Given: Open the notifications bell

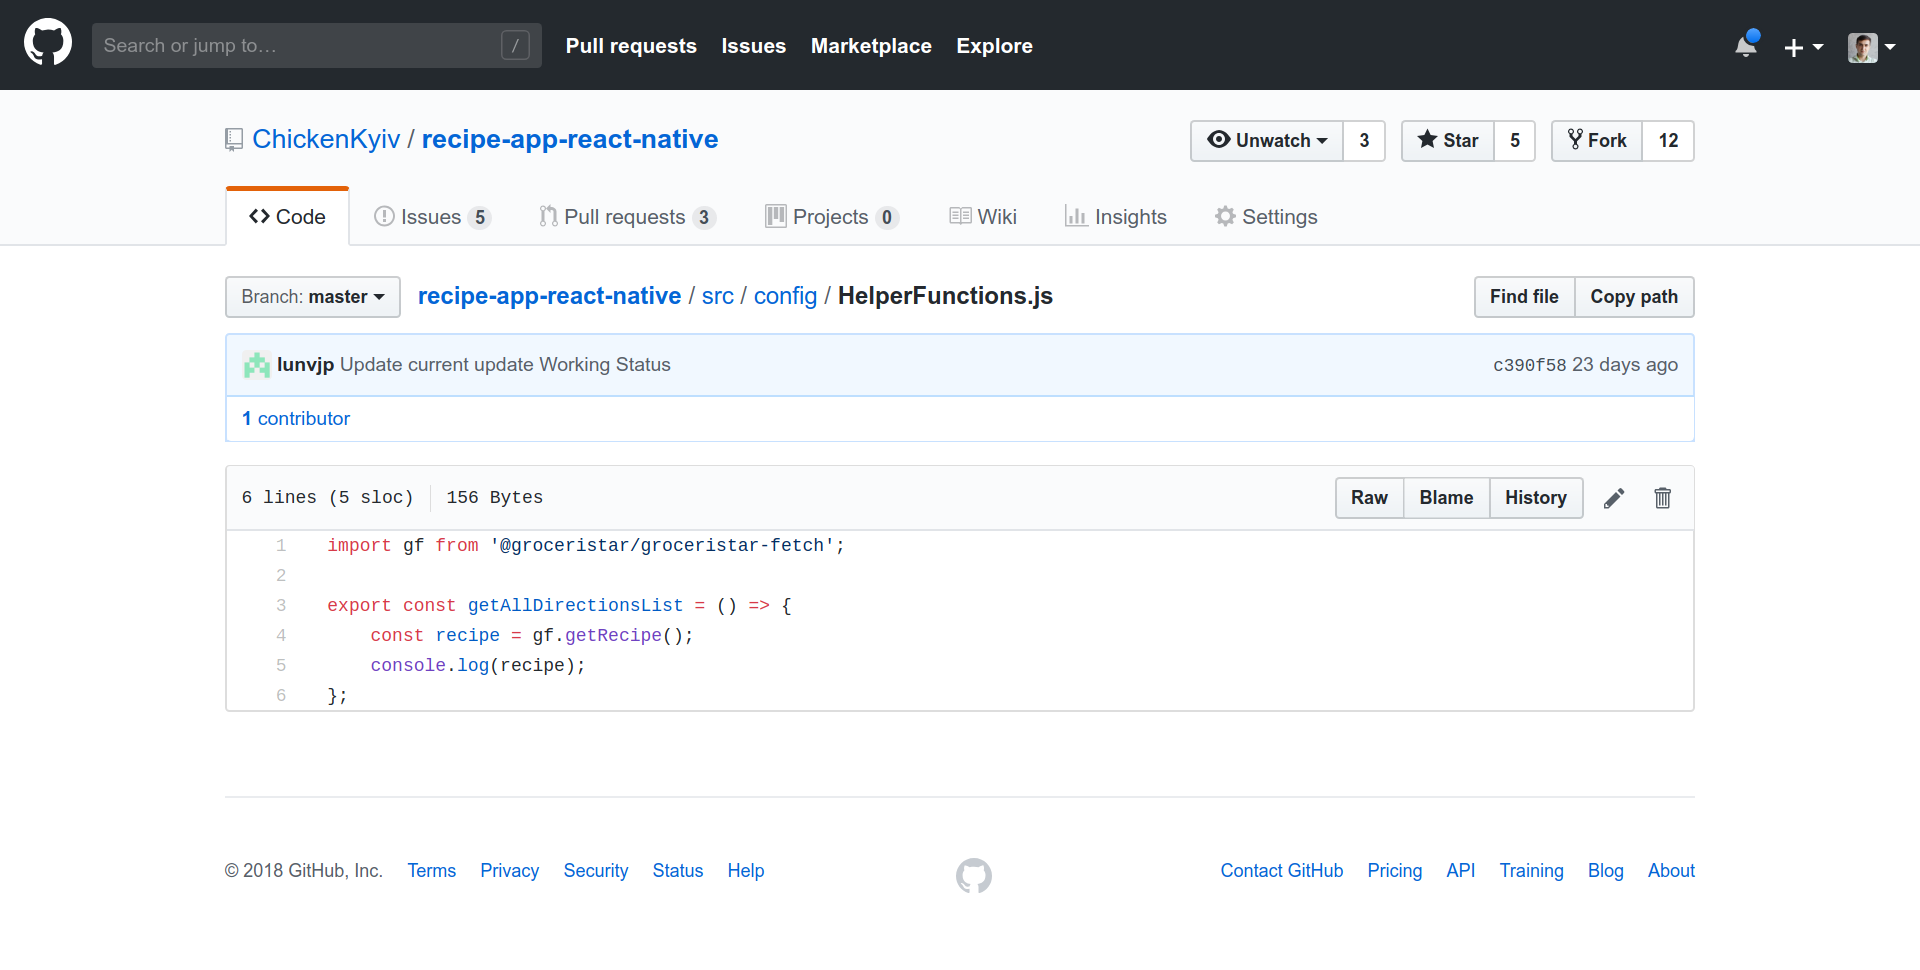Looking at the screenshot, I should [1746, 46].
